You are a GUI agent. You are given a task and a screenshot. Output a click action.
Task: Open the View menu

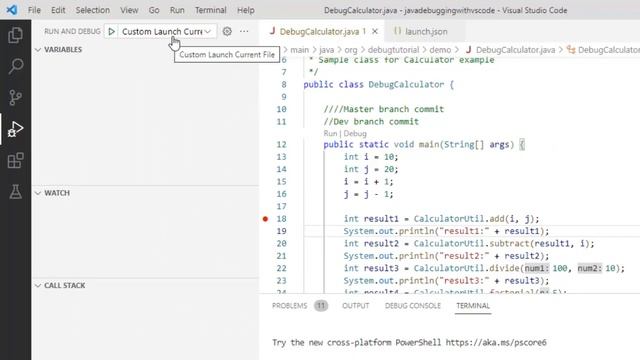click(x=129, y=10)
